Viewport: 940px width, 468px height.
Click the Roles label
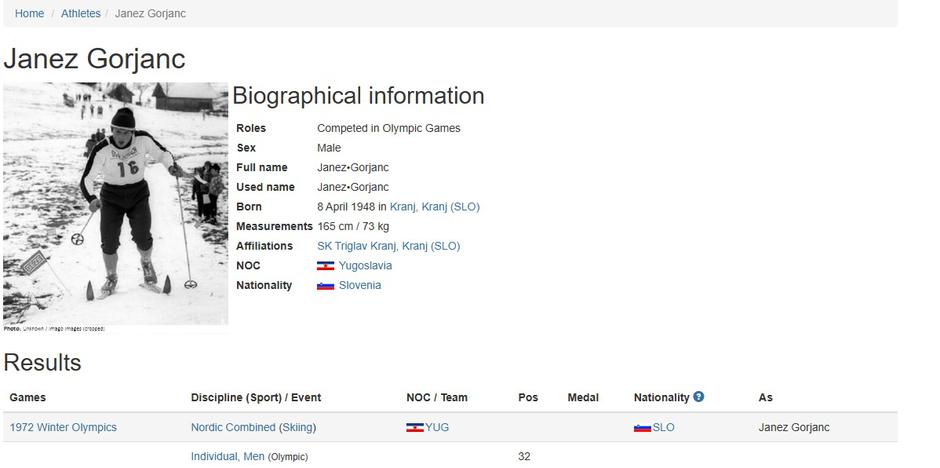tap(251, 128)
